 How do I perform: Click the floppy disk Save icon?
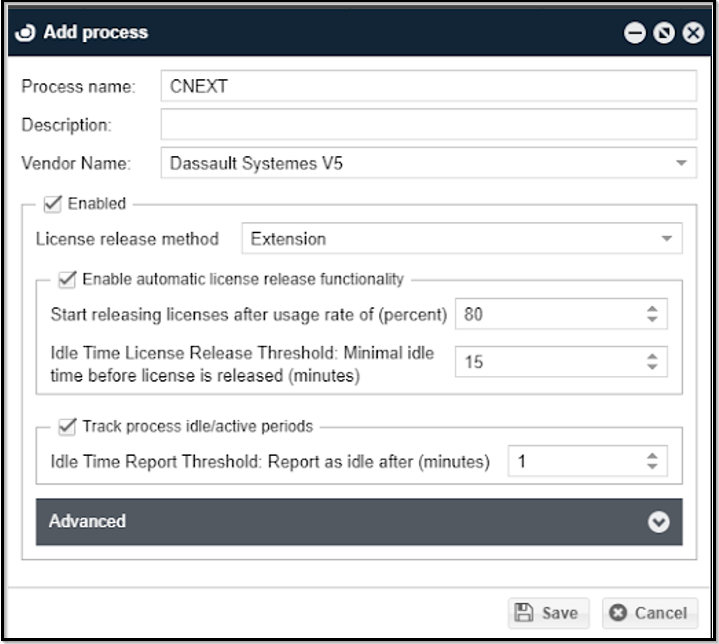(x=523, y=612)
